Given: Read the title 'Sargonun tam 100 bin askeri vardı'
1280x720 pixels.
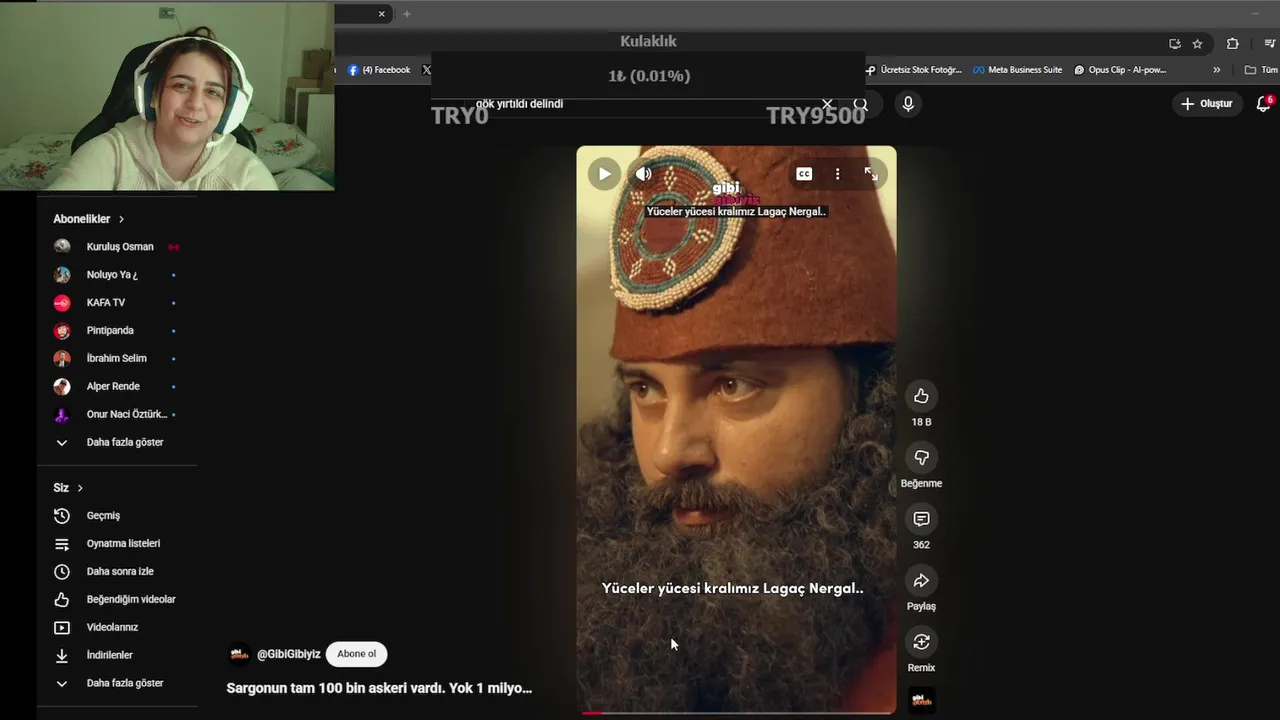Looking at the screenshot, I should click(379, 688).
